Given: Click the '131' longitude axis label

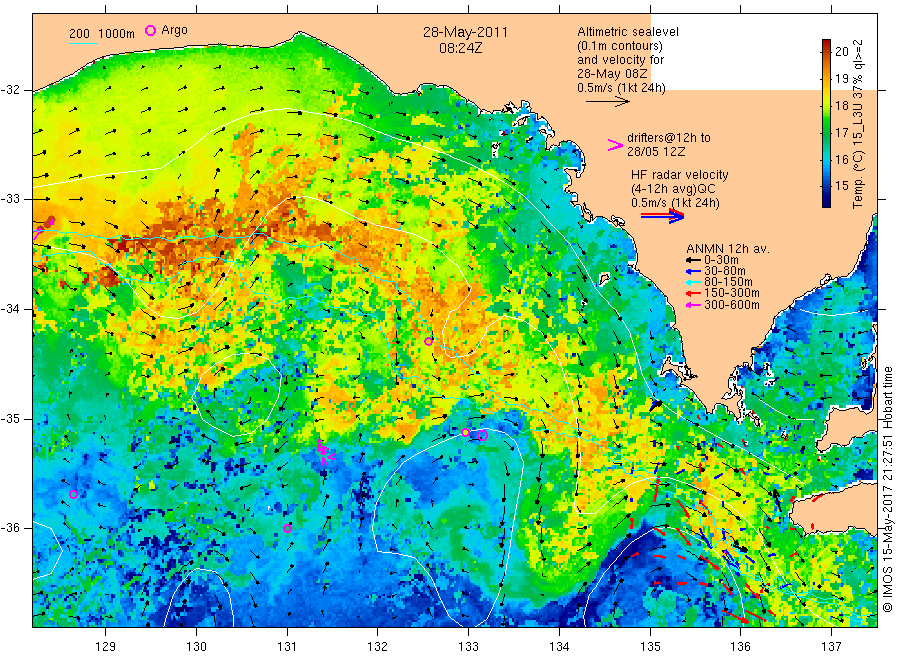Looking at the screenshot, I should (287, 647).
